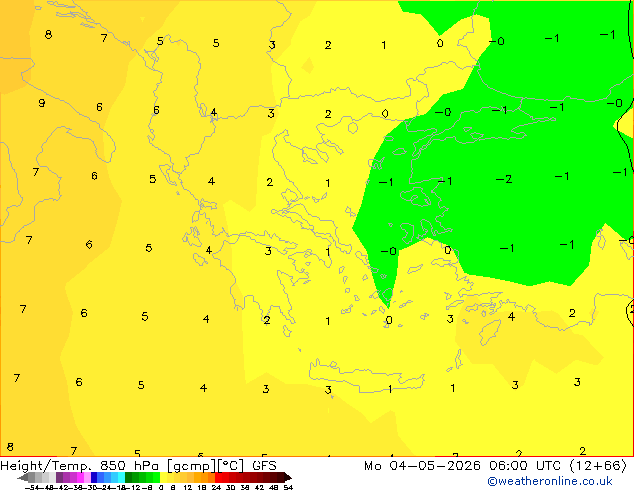
Task: Click the Mo 04-05-2026 date text
Action: point(423,466)
